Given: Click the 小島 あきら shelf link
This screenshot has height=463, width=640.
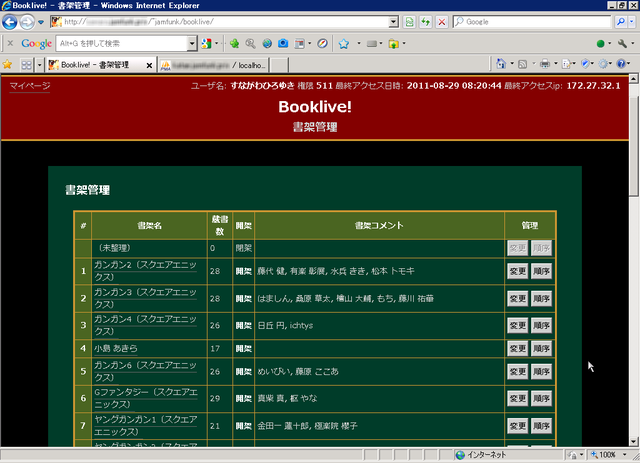Looking at the screenshot, I should (x=116, y=348).
